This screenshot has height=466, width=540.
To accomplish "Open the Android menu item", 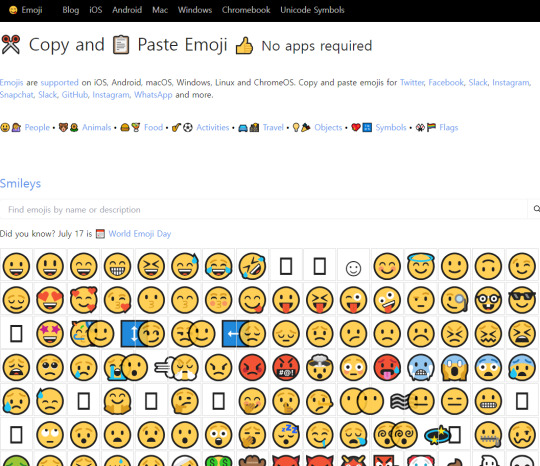I will coord(127,10).
